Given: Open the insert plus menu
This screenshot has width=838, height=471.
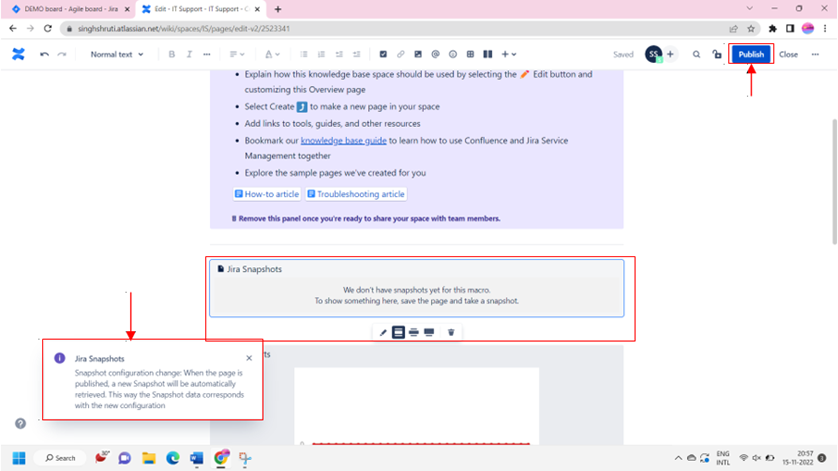Looking at the screenshot, I should point(509,54).
